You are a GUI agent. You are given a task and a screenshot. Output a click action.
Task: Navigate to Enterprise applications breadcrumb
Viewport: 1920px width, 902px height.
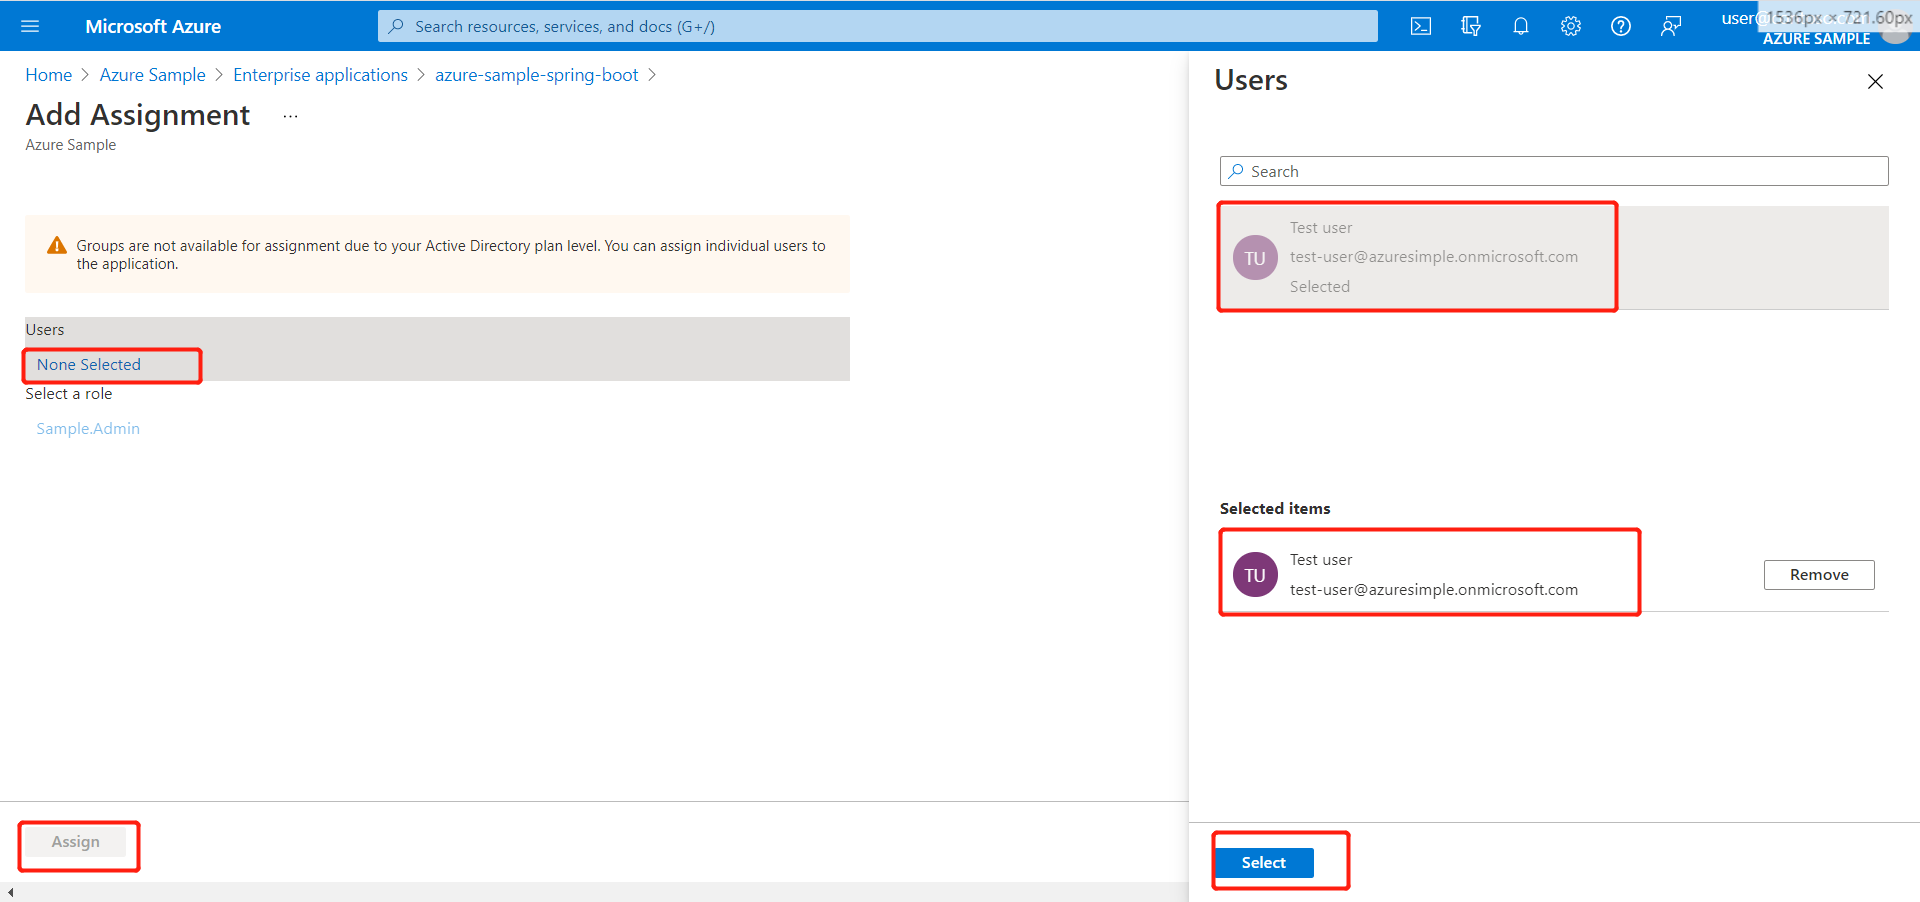320,74
